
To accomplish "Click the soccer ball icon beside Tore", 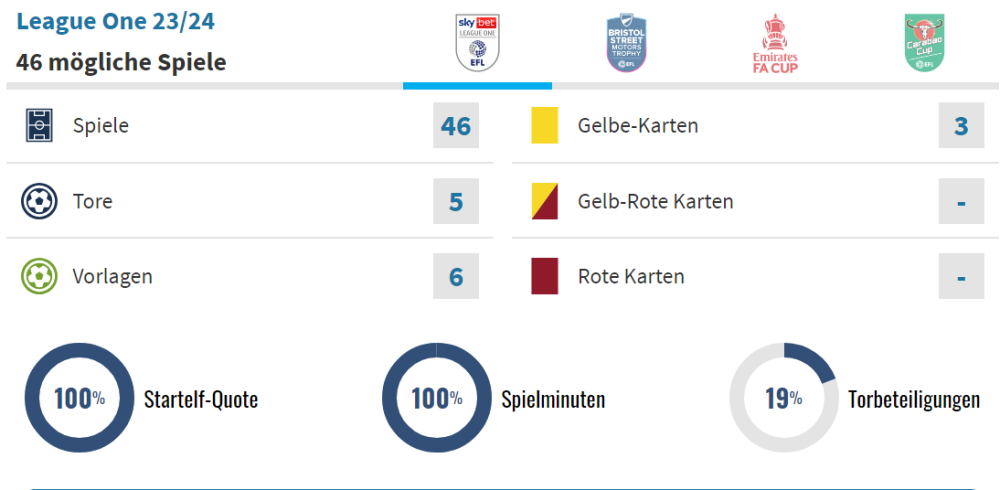I will tap(39, 201).
